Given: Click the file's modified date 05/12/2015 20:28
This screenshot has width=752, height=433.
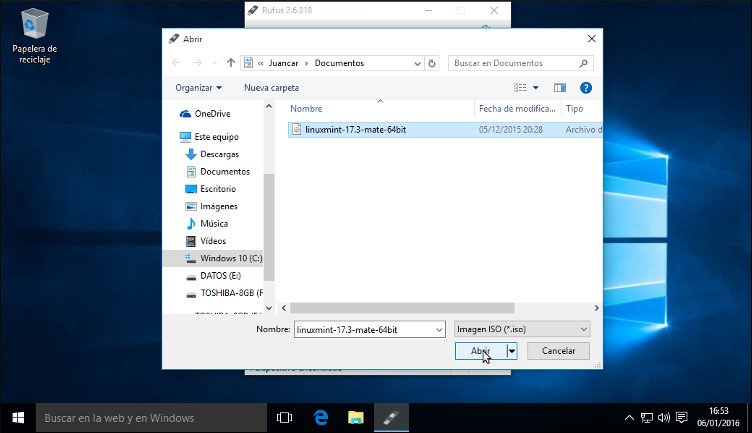Looking at the screenshot, I should [511, 129].
